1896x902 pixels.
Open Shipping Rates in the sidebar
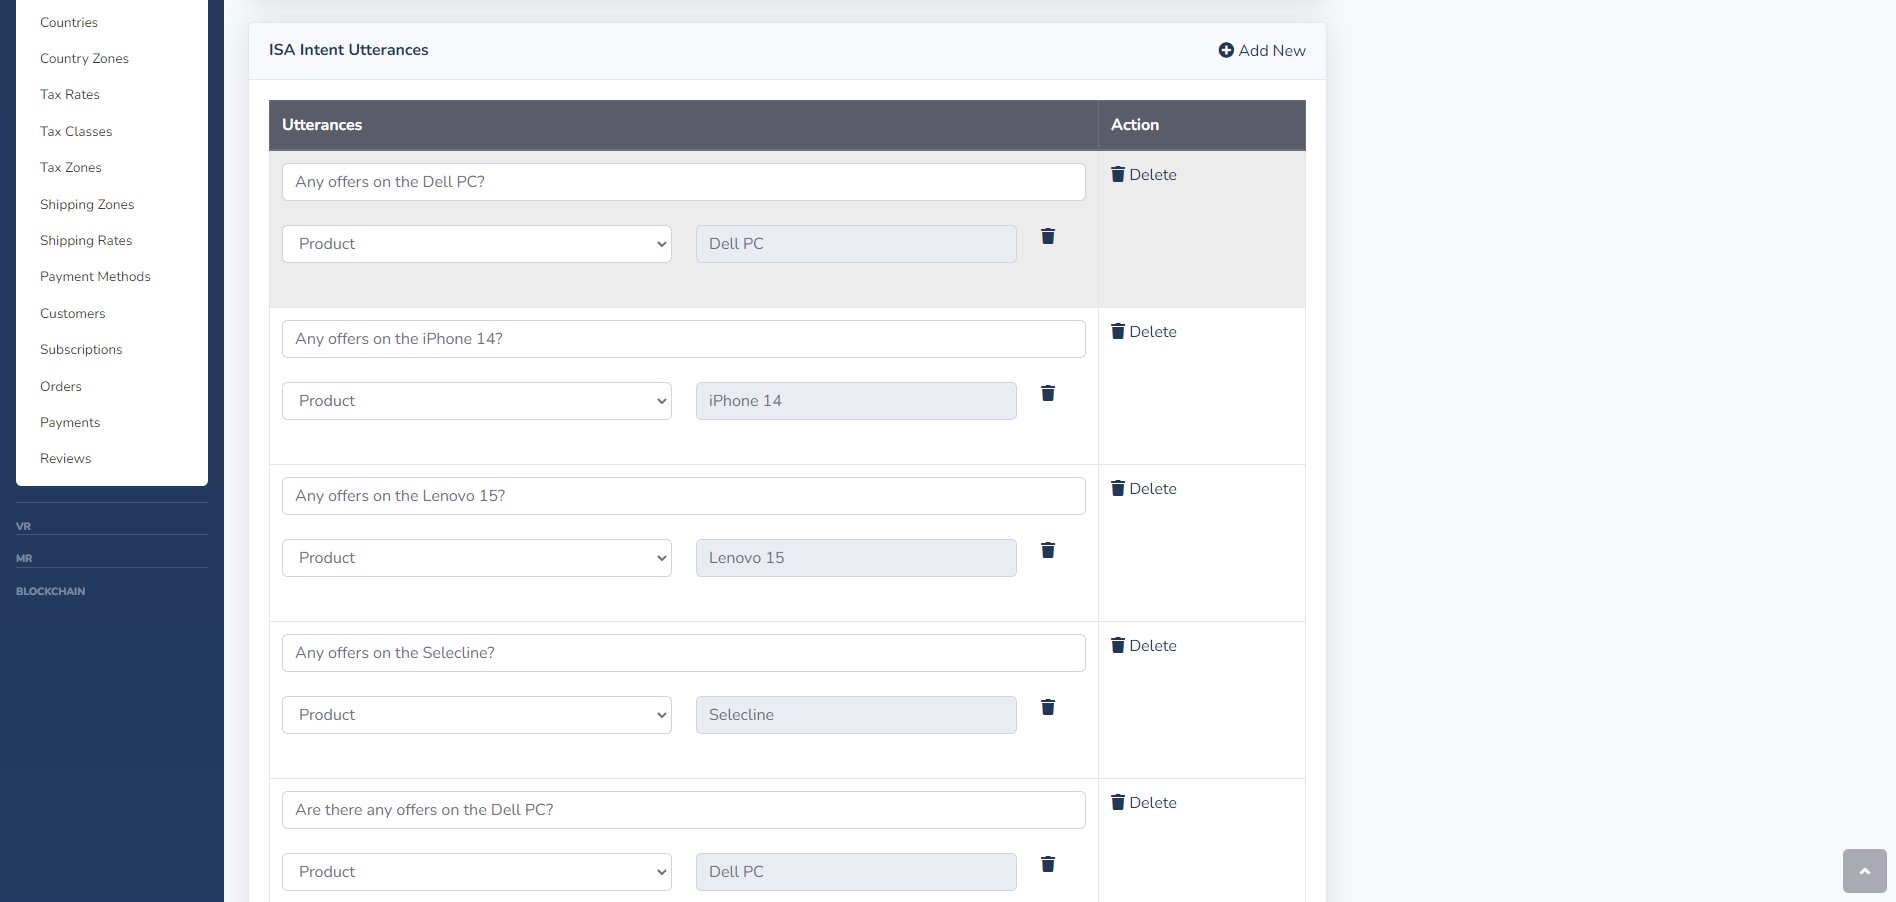click(x=86, y=240)
